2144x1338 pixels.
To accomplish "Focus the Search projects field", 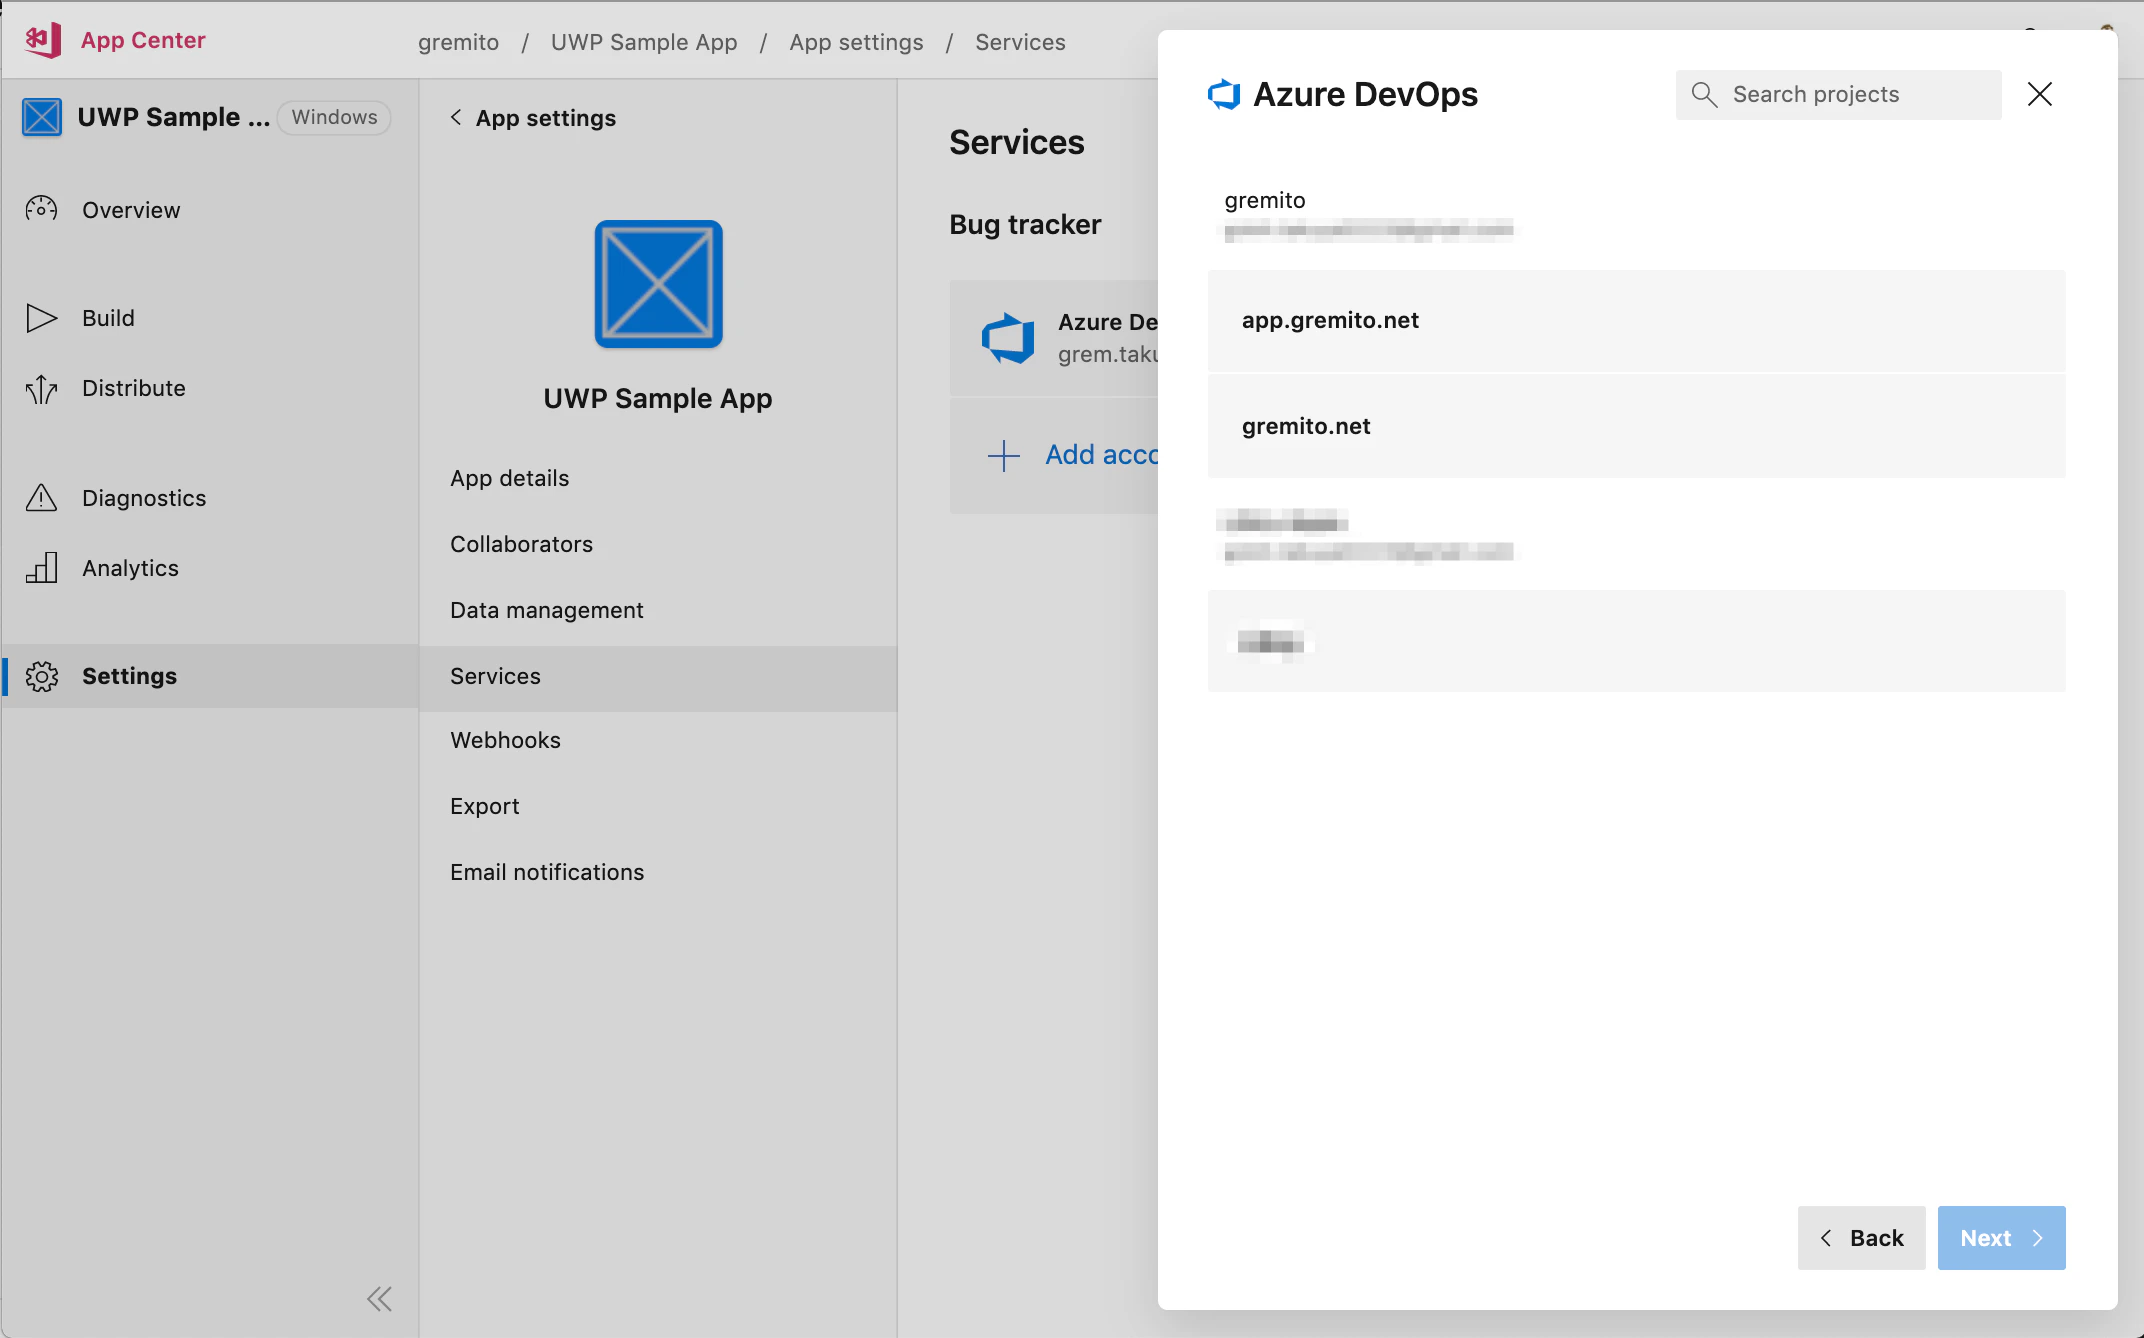I will point(1838,94).
